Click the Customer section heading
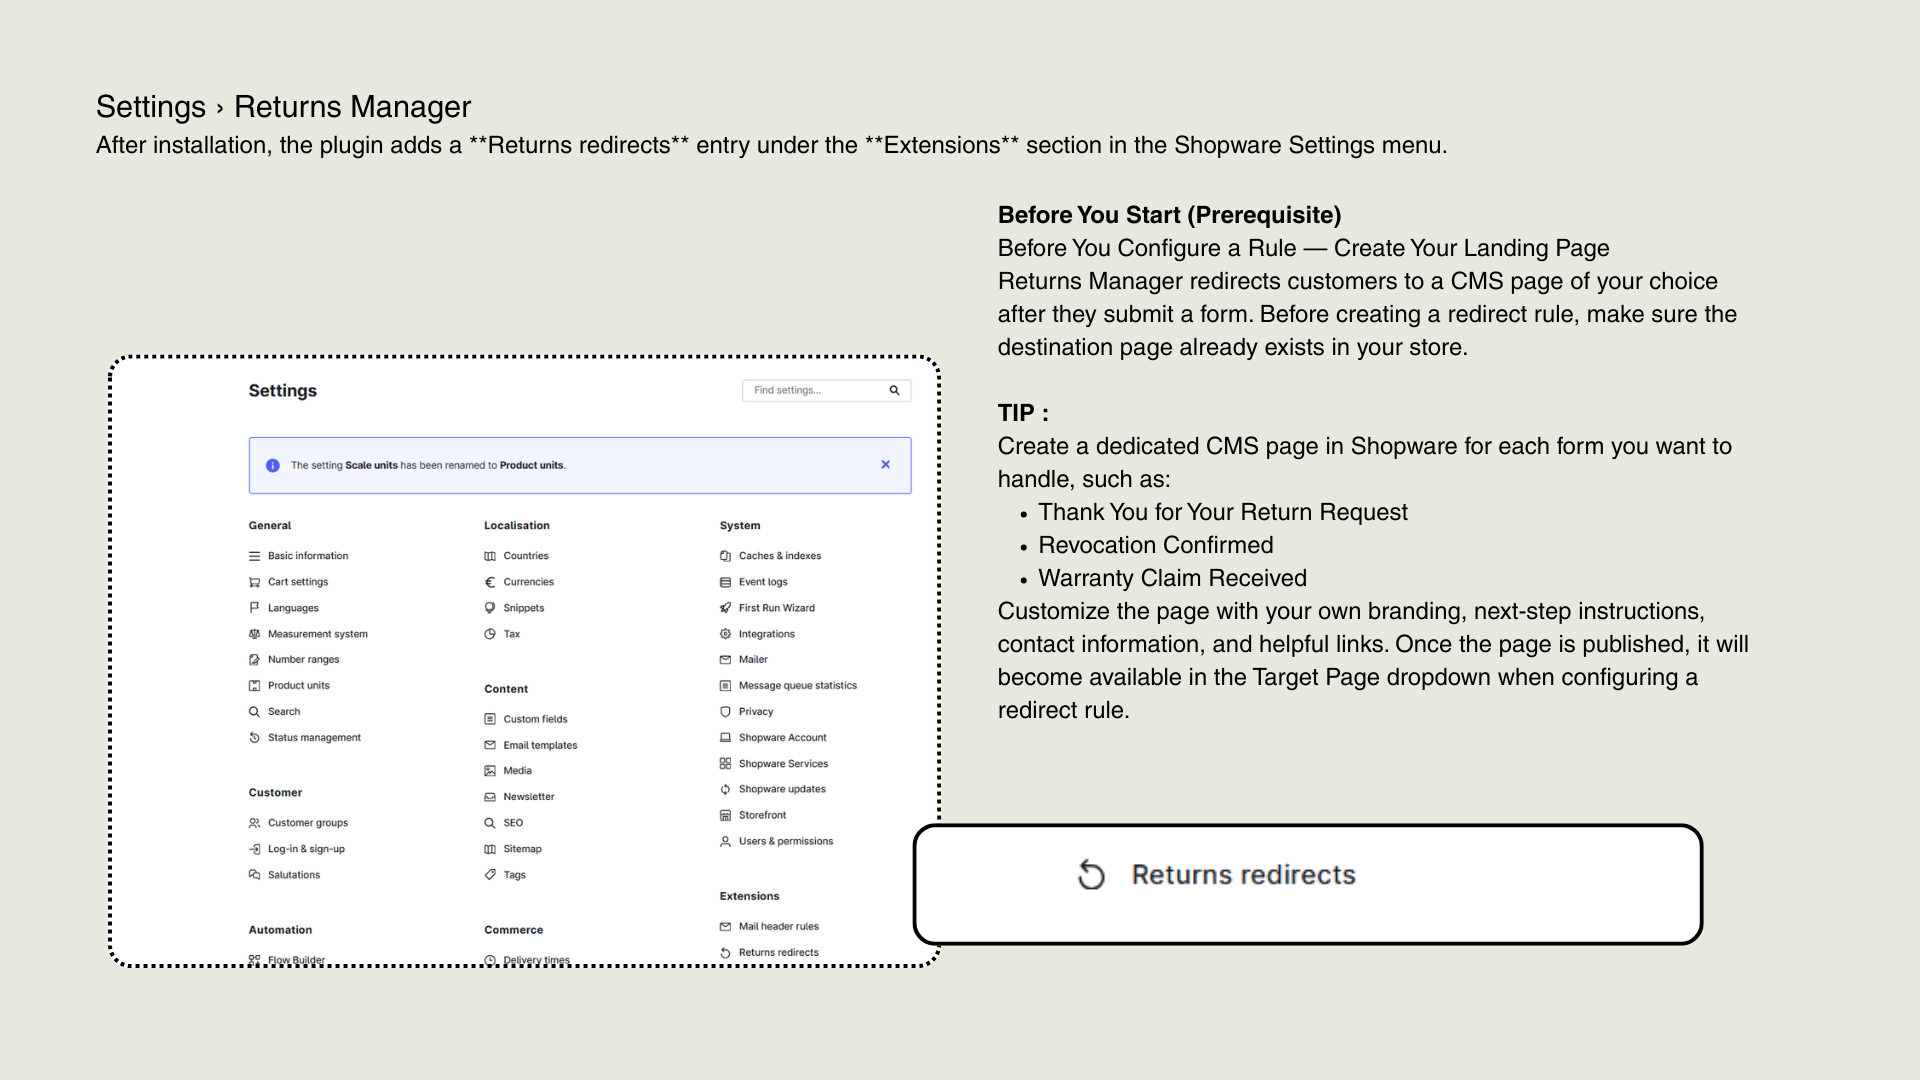 click(275, 793)
